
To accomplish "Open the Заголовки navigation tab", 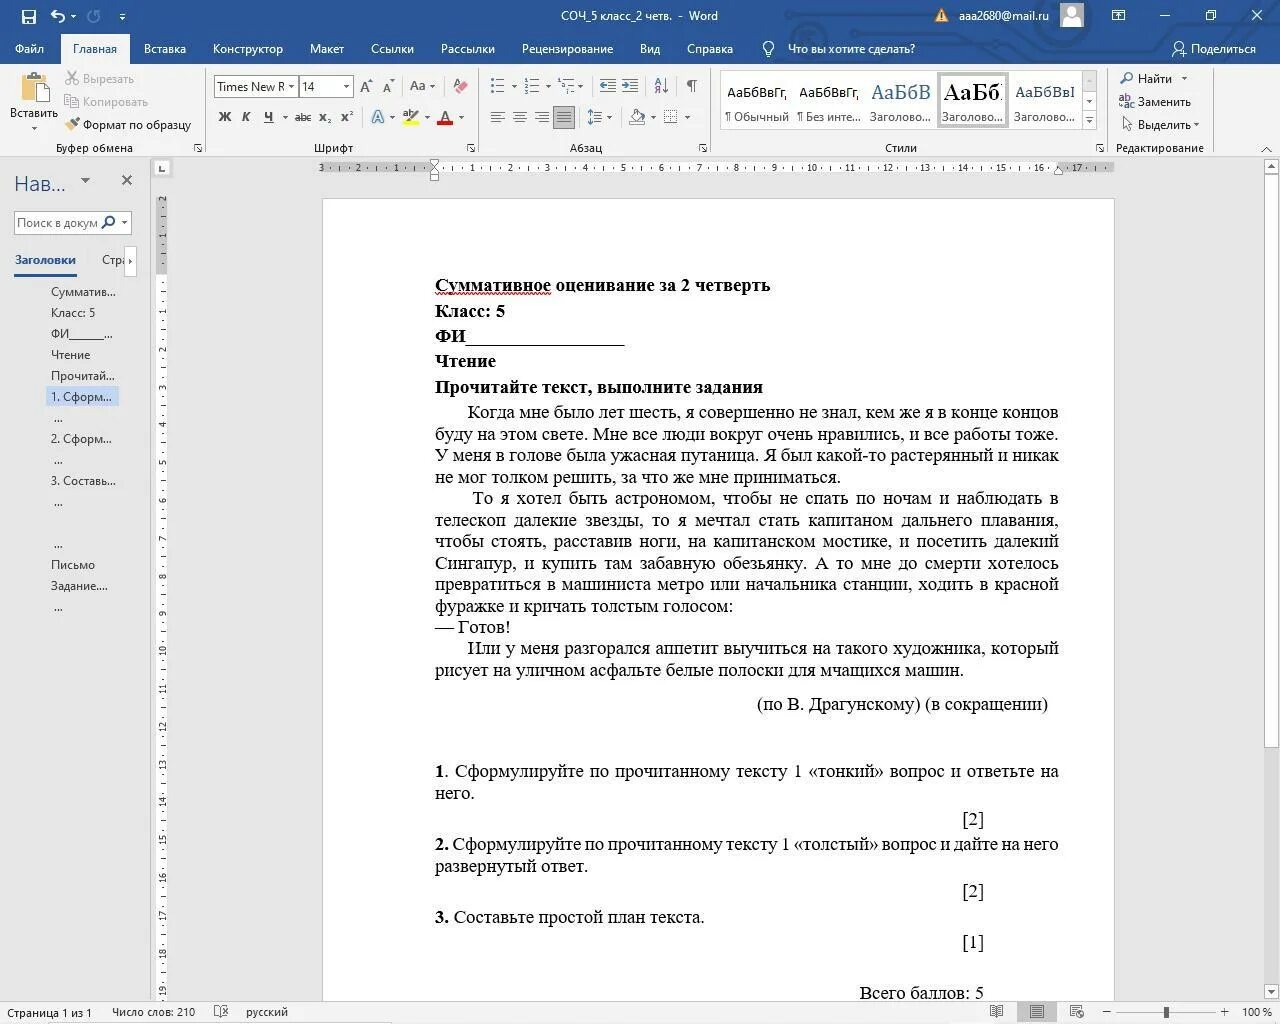I will coord(45,260).
